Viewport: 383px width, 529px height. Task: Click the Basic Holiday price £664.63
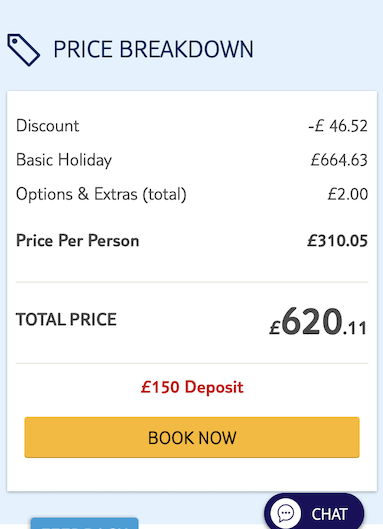point(339,160)
